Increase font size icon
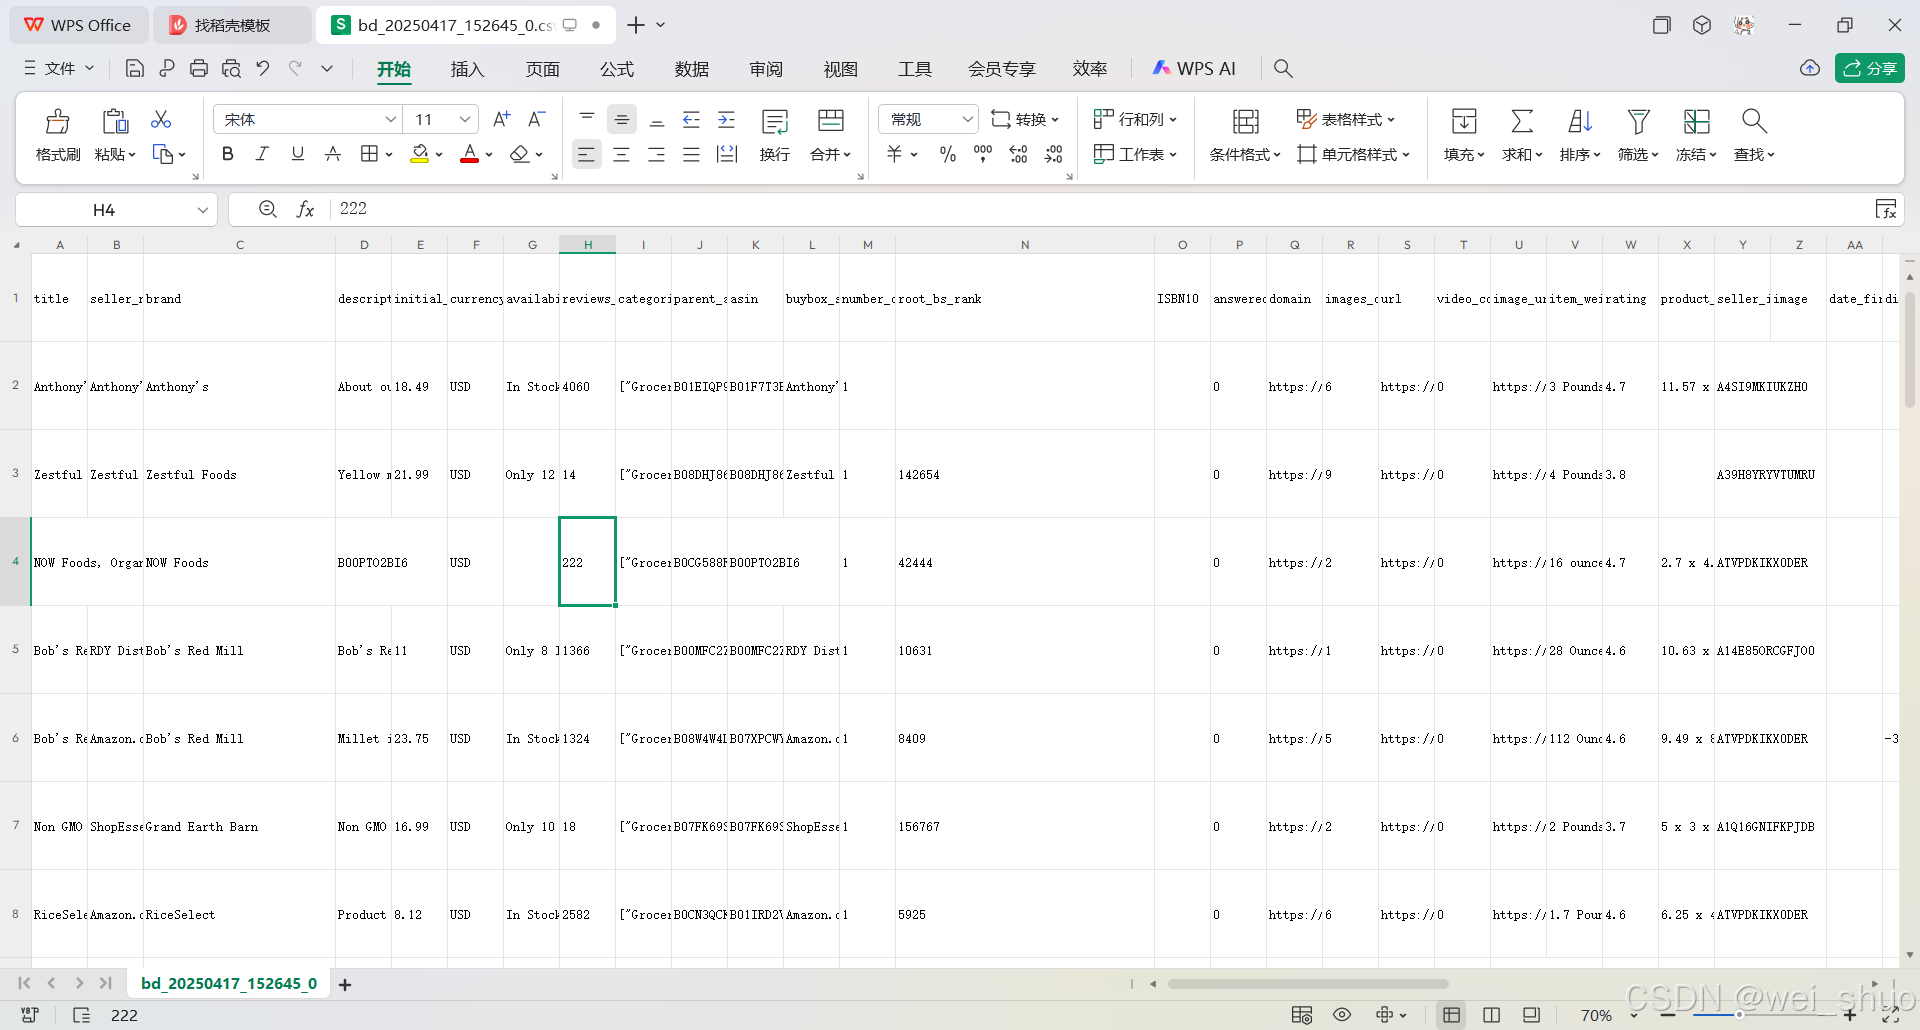This screenshot has width=1920, height=1030. 502,119
